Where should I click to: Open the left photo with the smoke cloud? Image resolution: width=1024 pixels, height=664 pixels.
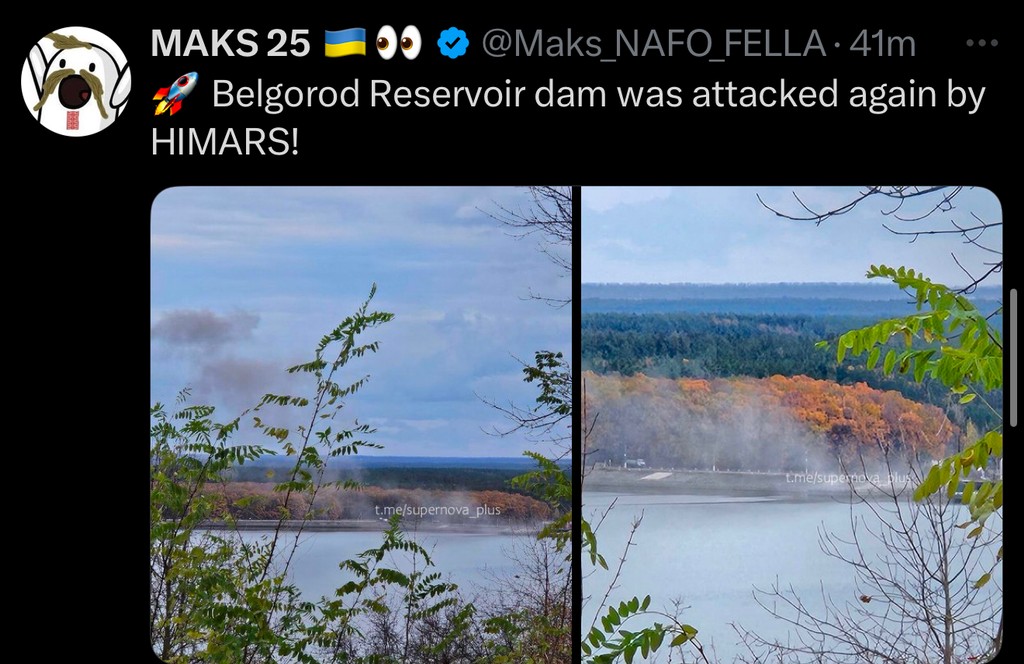(x=361, y=425)
